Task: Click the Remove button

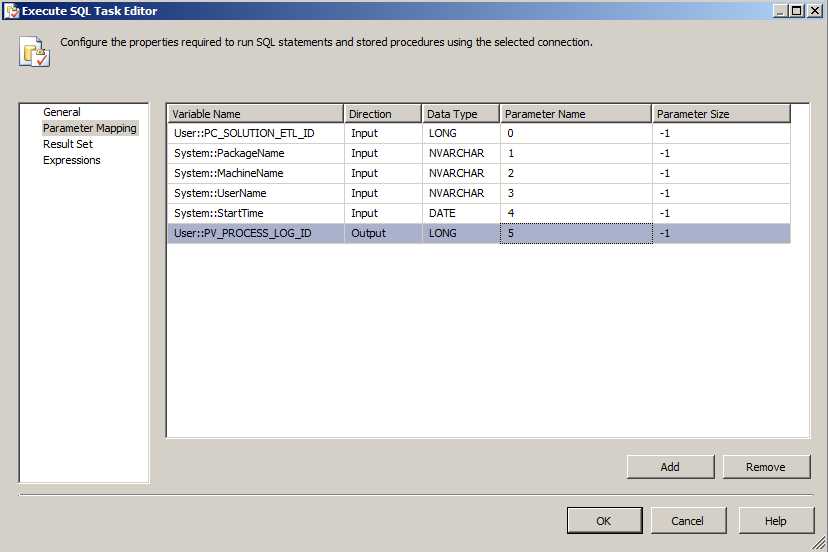Action: click(766, 467)
